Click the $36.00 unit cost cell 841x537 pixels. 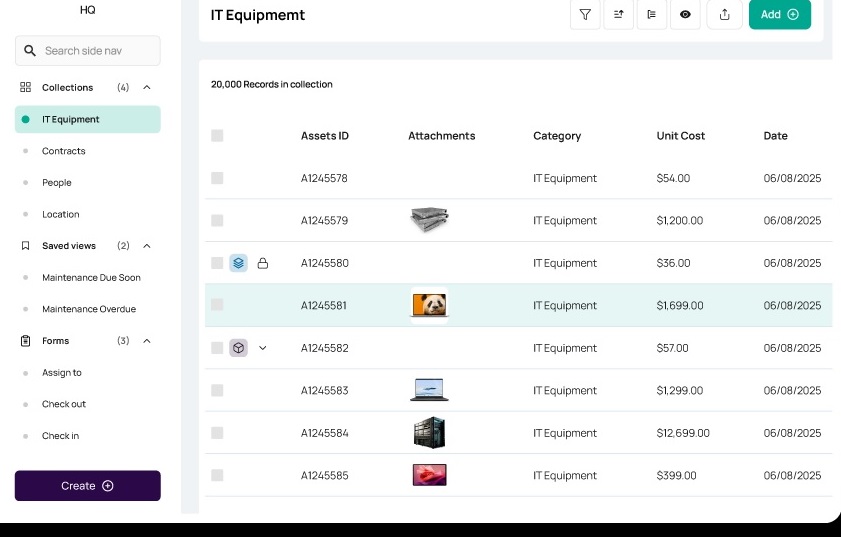(x=673, y=263)
